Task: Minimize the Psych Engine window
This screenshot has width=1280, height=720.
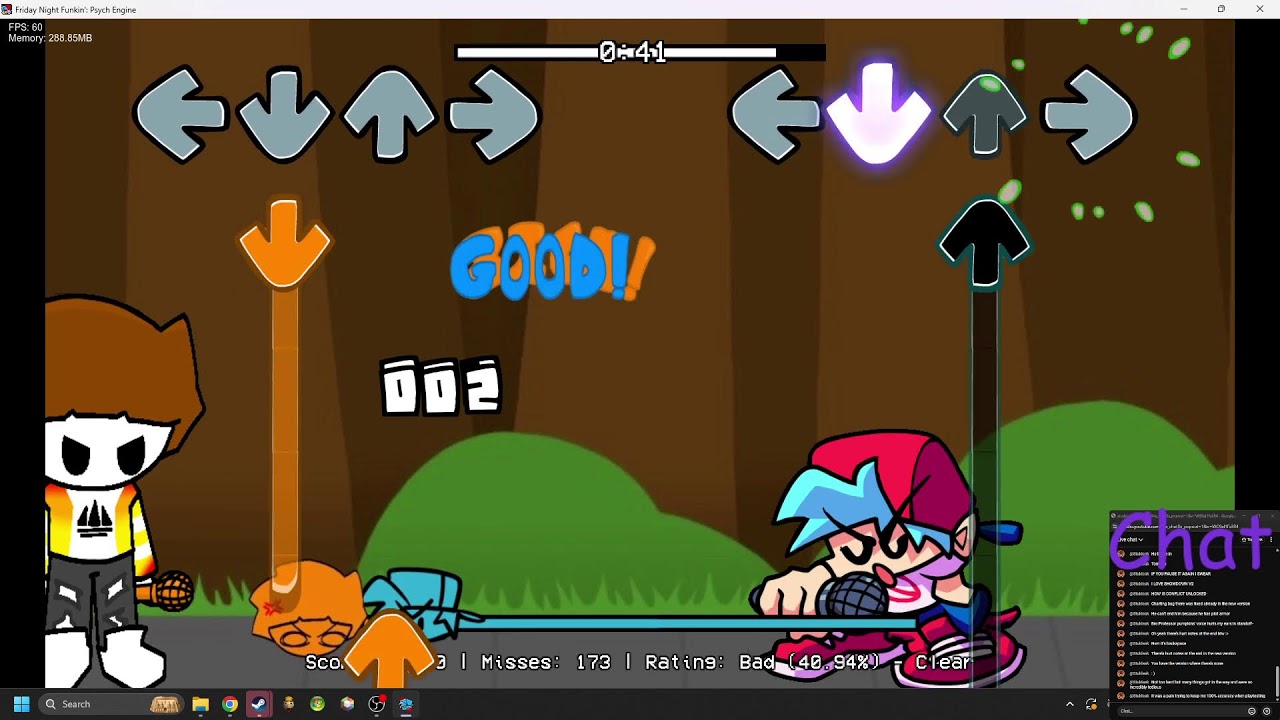Action: tap(1183, 9)
